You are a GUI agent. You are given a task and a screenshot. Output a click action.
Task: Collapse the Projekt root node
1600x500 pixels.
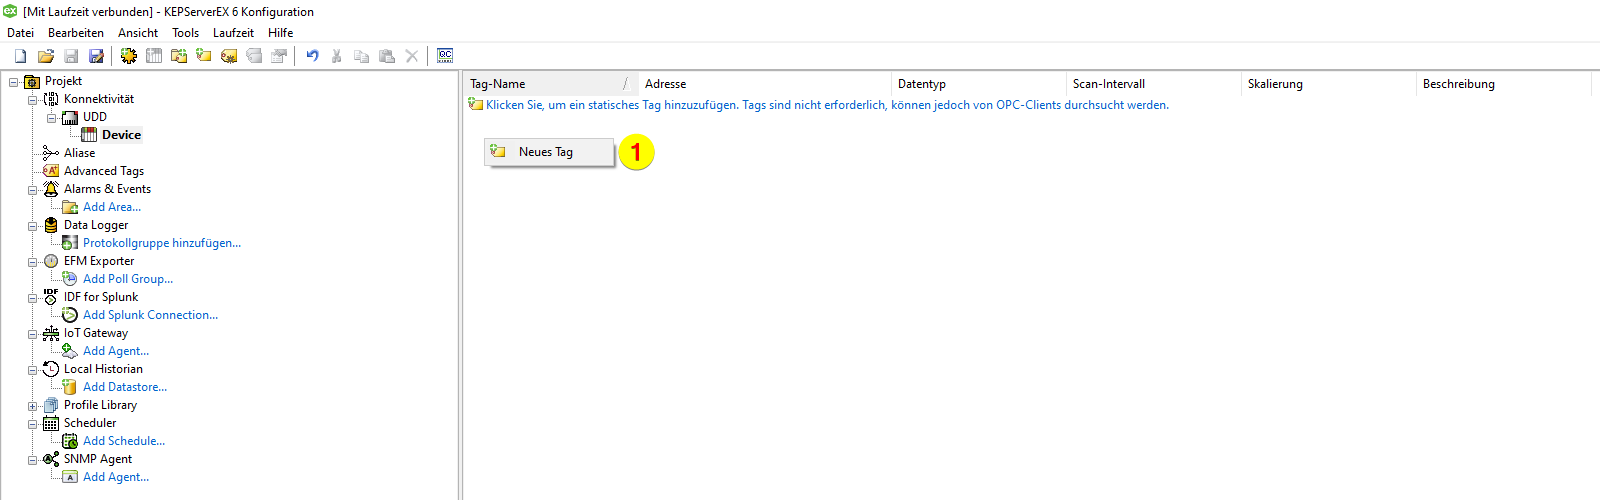14,82
